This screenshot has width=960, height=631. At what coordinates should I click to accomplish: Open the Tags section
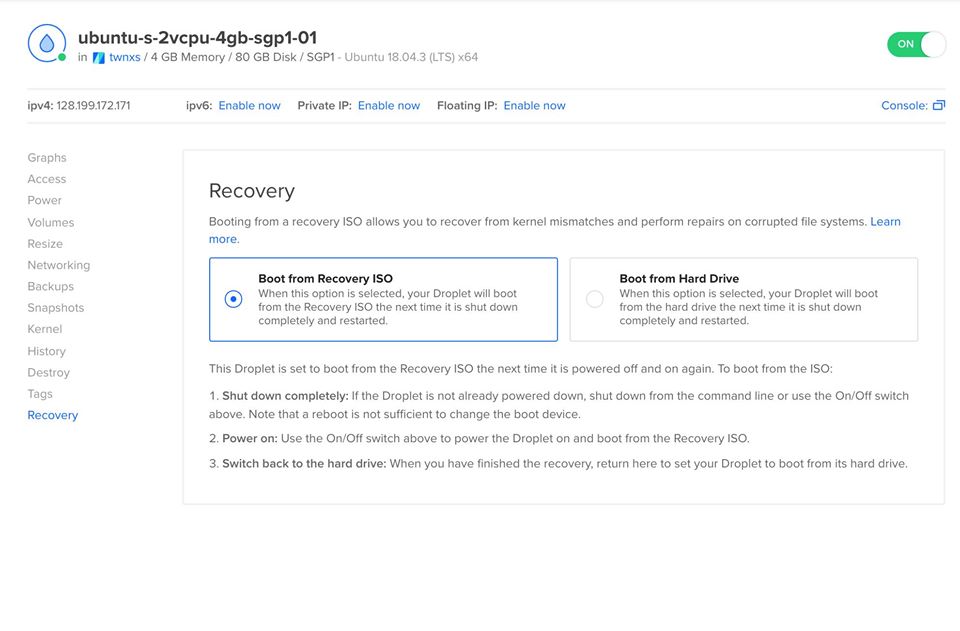[40, 393]
